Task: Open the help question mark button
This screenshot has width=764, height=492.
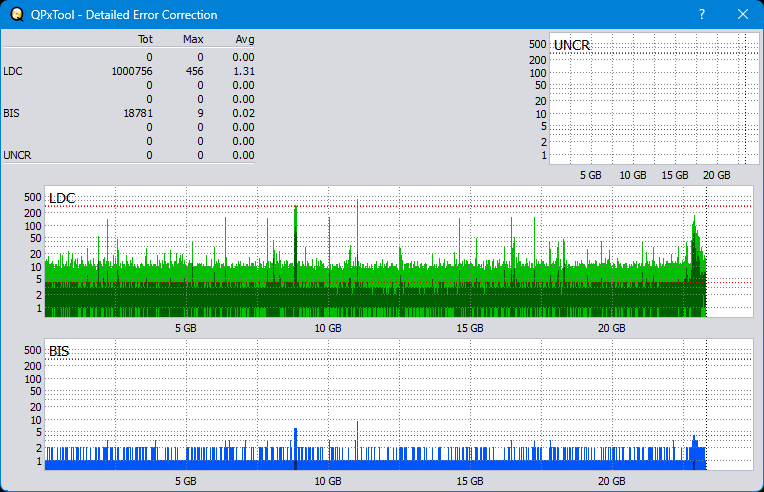Action: tap(702, 15)
